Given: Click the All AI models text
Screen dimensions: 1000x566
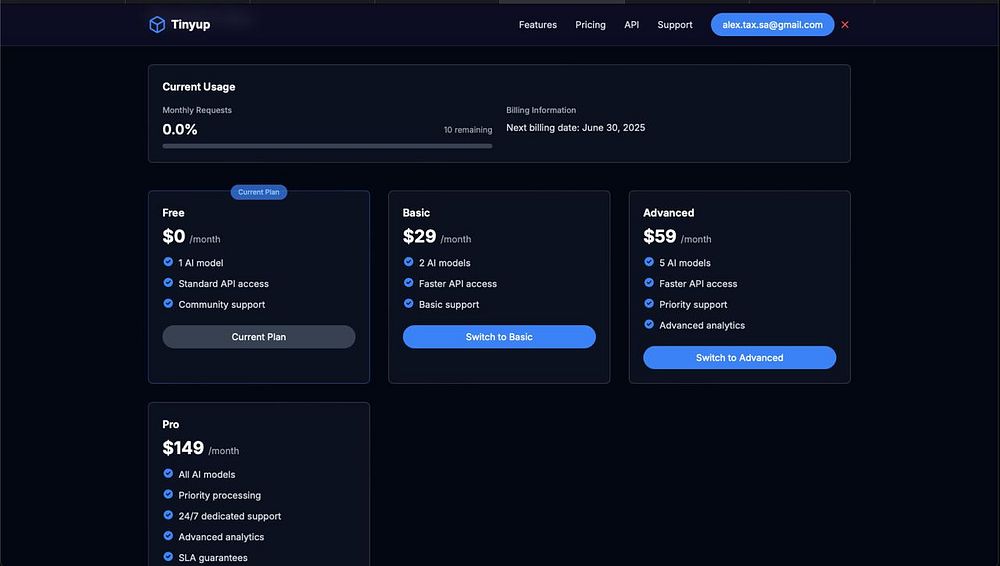Looking at the screenshot, I should tap(207, 474).
